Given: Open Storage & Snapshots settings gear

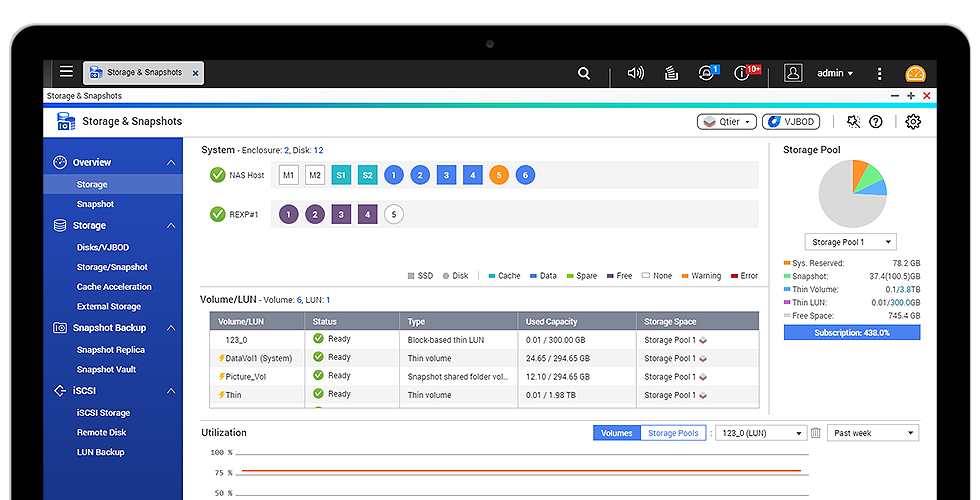Looking at the screenshot, I should [913, 122].
